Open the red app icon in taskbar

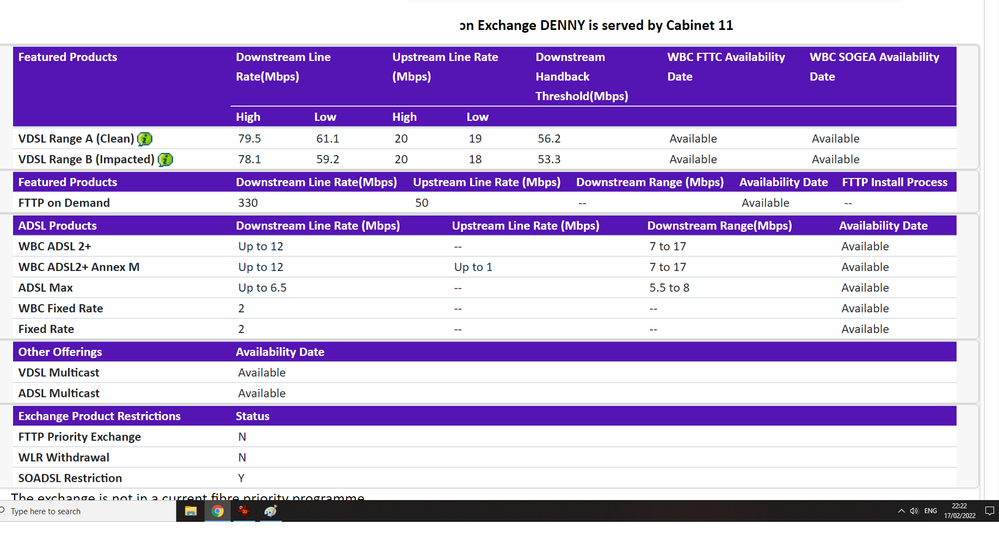coord(243,511)
